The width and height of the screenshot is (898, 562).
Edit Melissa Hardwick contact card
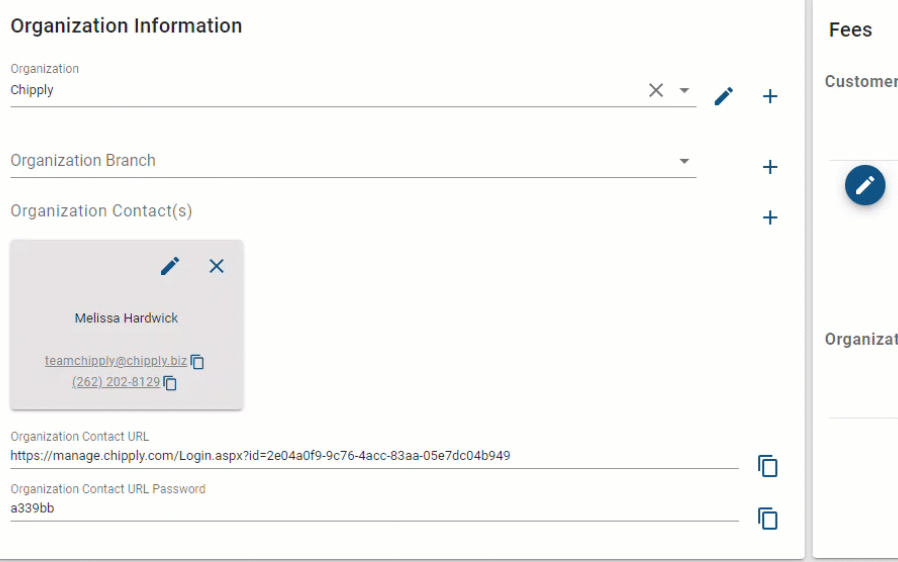[170, 266]
